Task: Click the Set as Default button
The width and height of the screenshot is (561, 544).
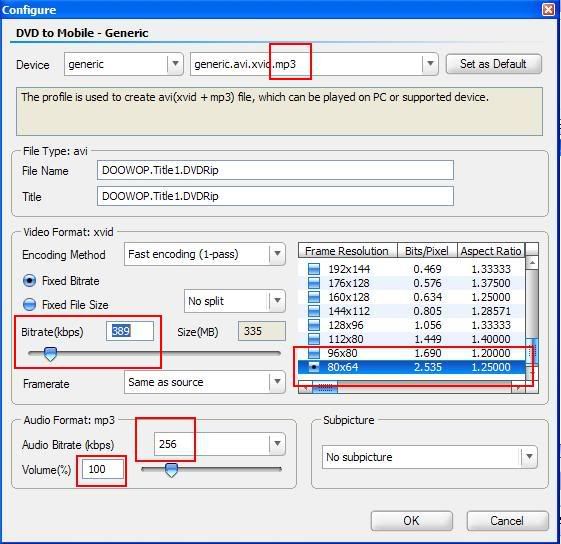Action: point(493,64)
